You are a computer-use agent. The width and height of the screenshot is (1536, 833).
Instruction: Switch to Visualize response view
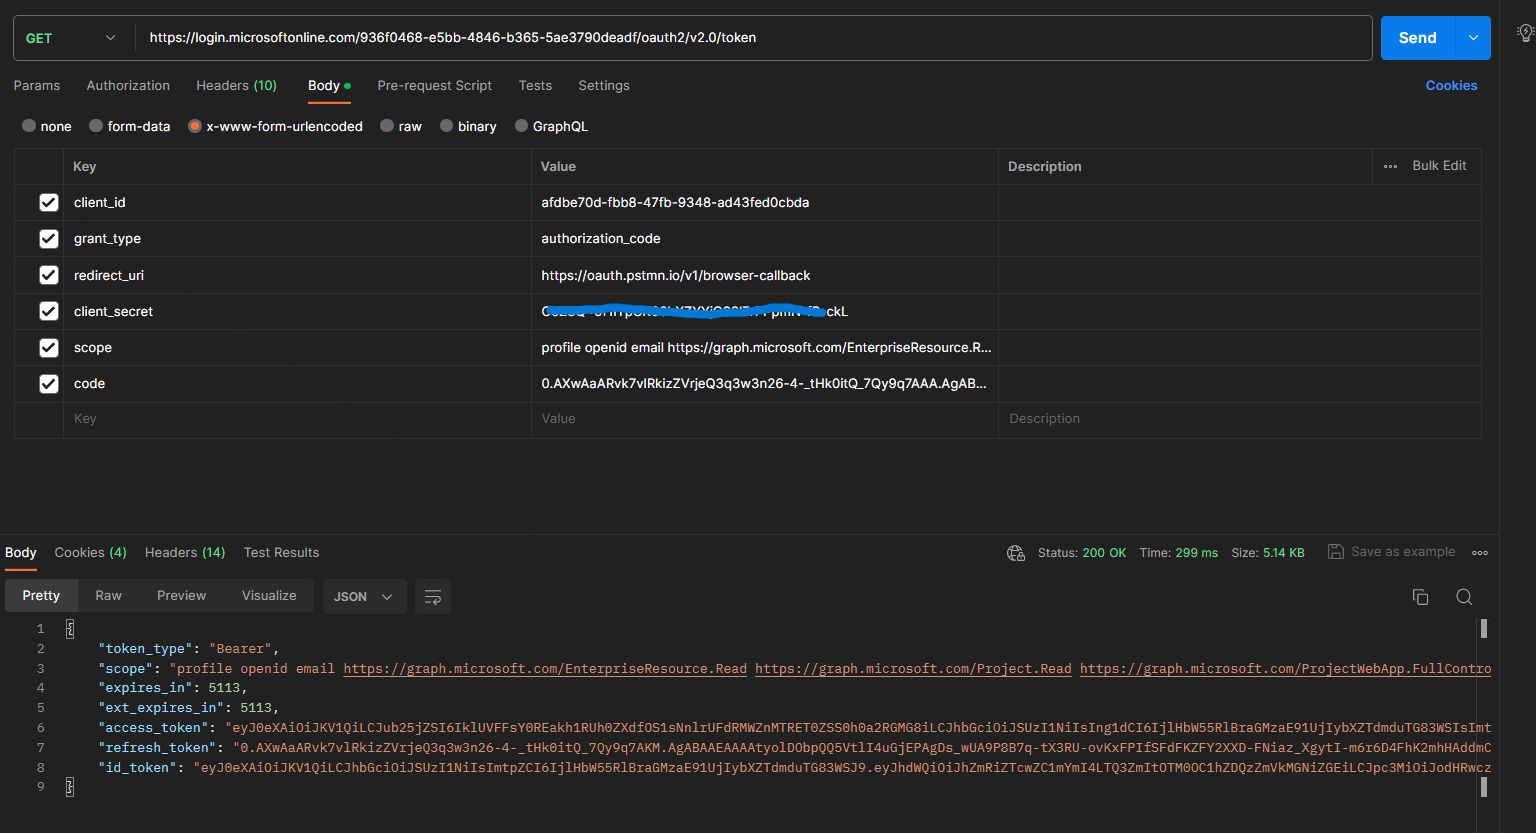click(x=269, y=596)
